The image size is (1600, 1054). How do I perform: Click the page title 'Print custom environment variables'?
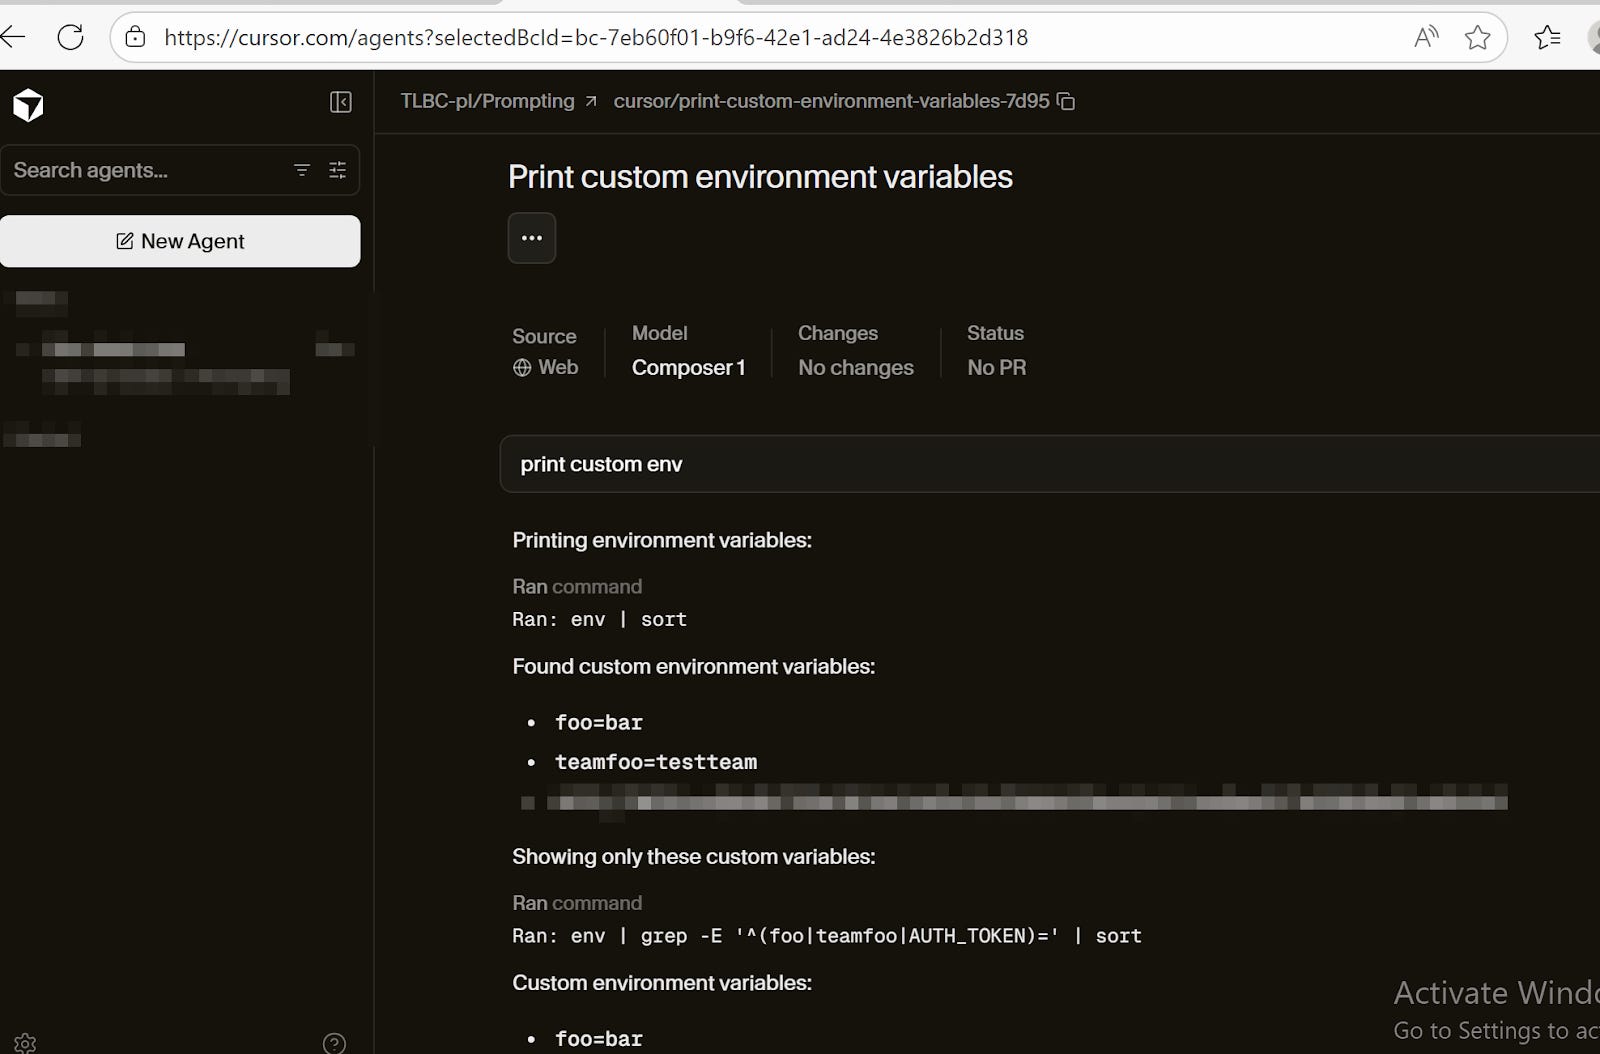(x=760, y=177)
